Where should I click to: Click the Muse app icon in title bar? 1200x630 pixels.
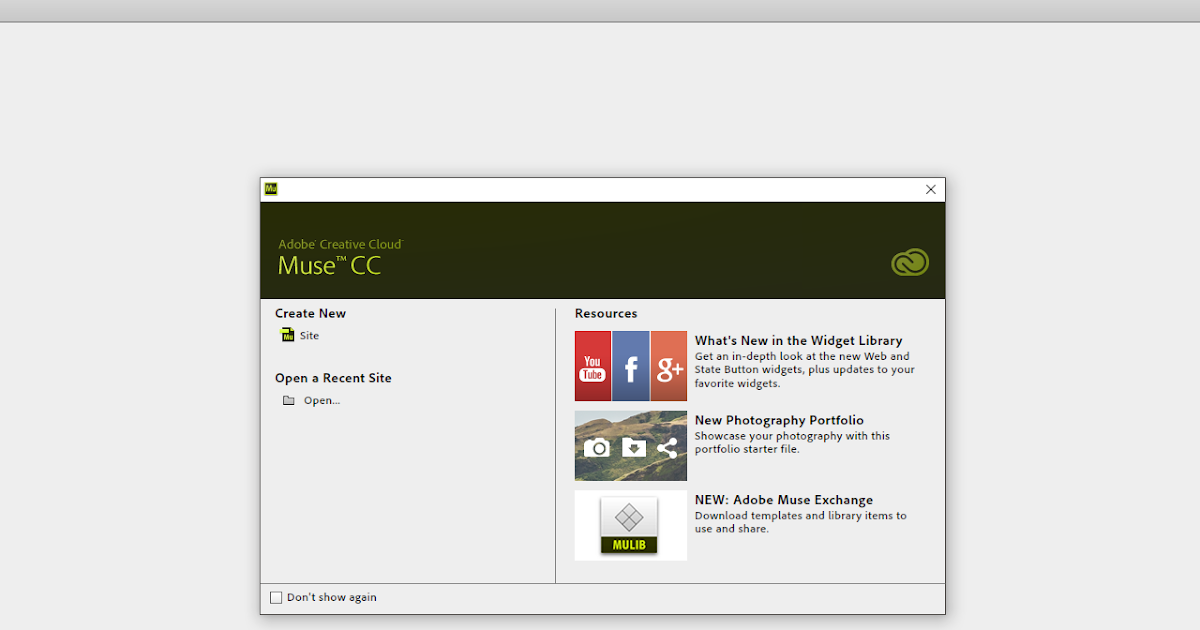click(271, 189)
